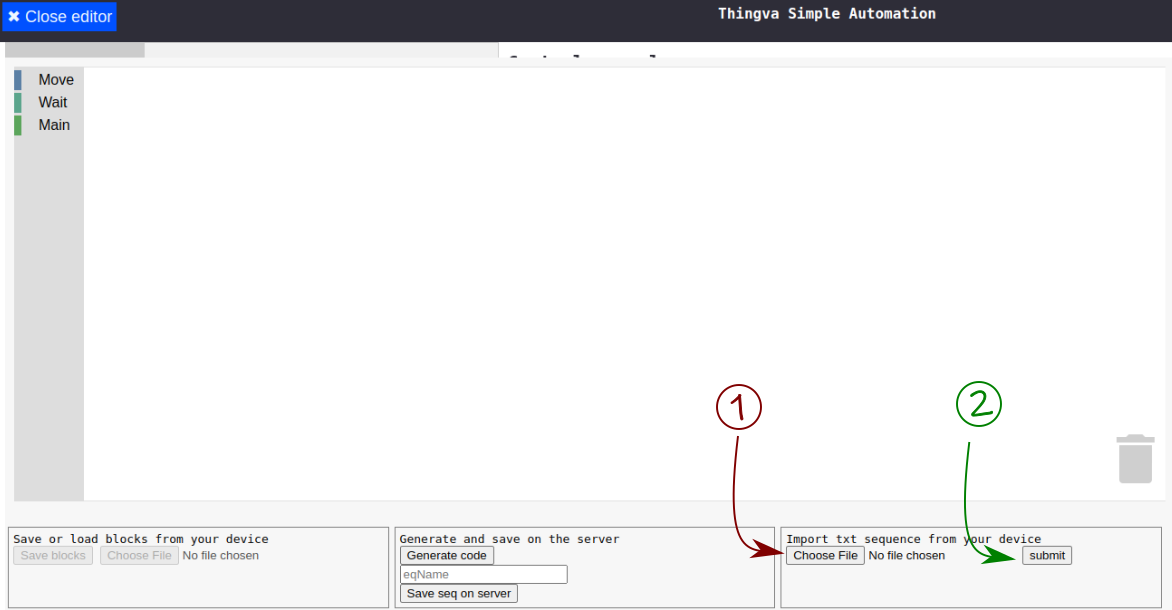1172x610 pixels.
Task: Click the green color bar beside Main
Action: (18, 125)
